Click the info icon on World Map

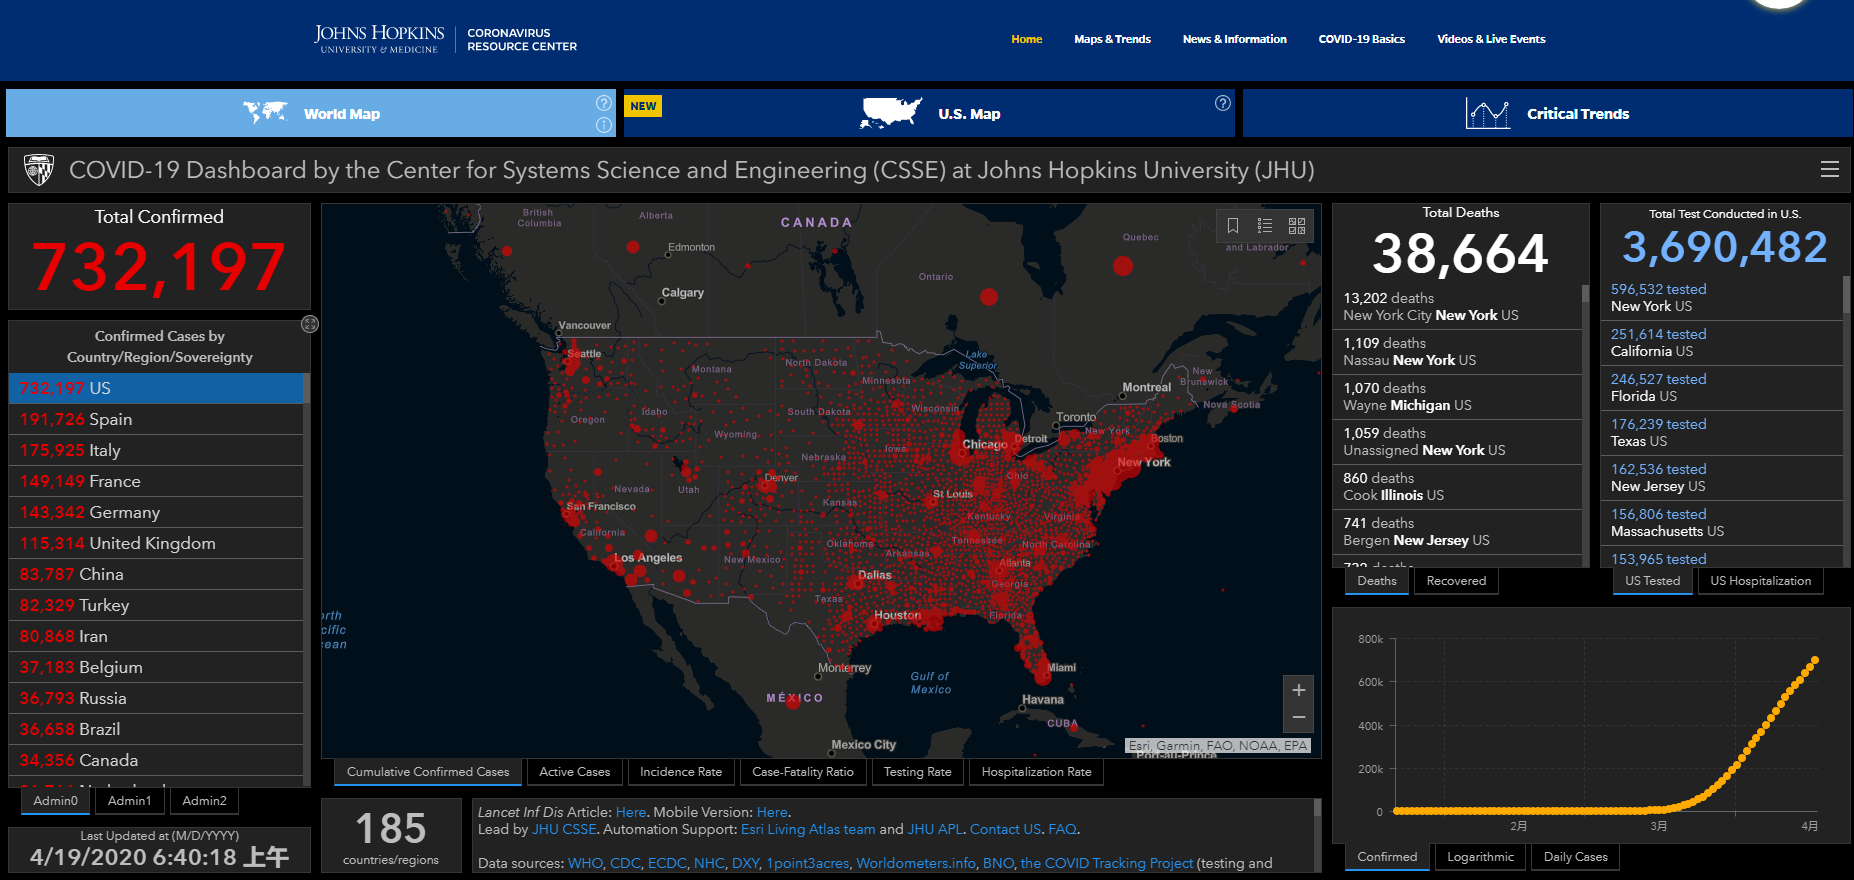(x=604, y=125)
